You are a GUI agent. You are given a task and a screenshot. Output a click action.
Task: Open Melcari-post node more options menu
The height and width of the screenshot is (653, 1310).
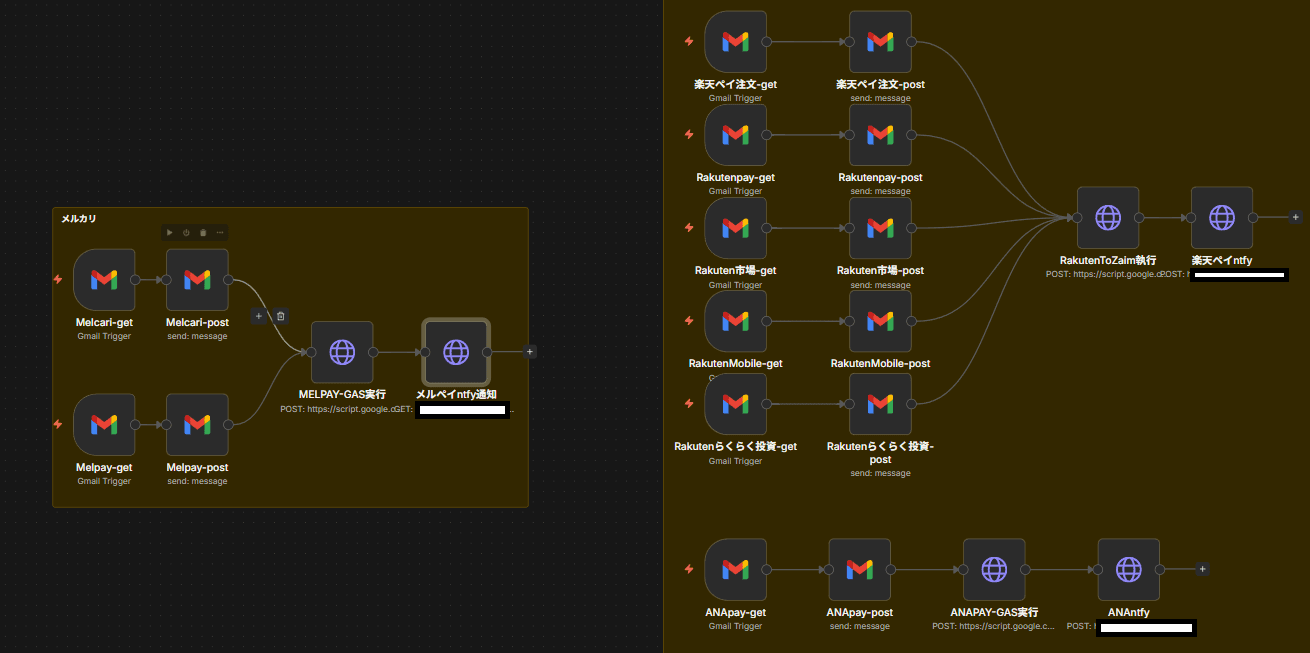click(x=220, y=232)
